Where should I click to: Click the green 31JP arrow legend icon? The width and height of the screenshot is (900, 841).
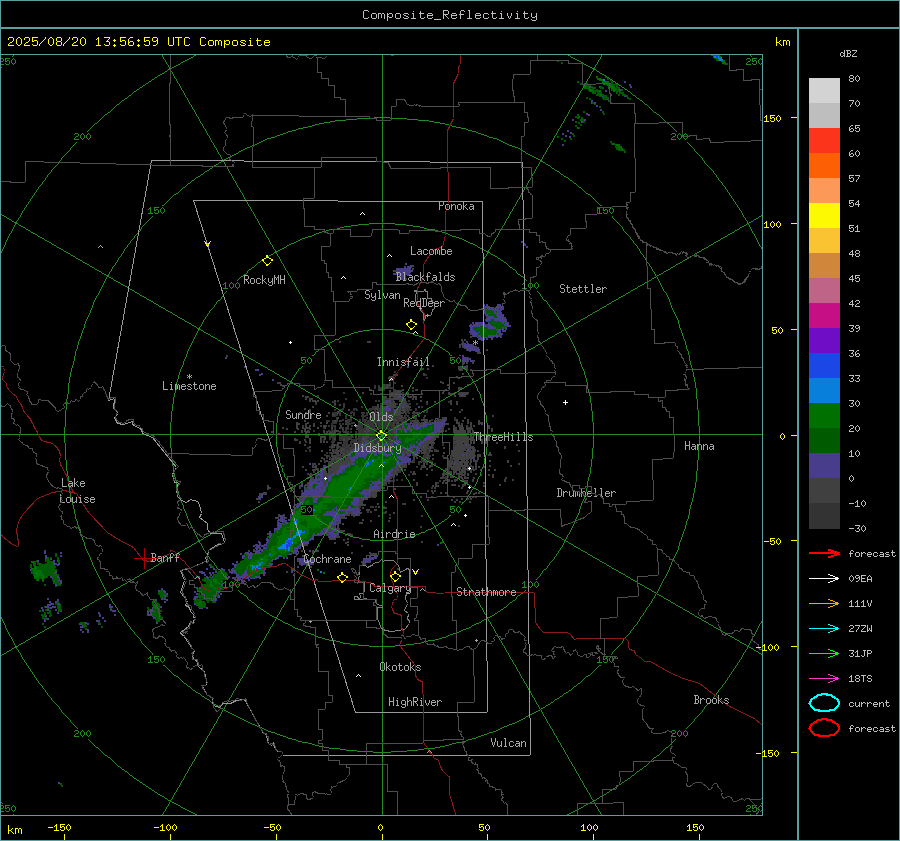824,653
